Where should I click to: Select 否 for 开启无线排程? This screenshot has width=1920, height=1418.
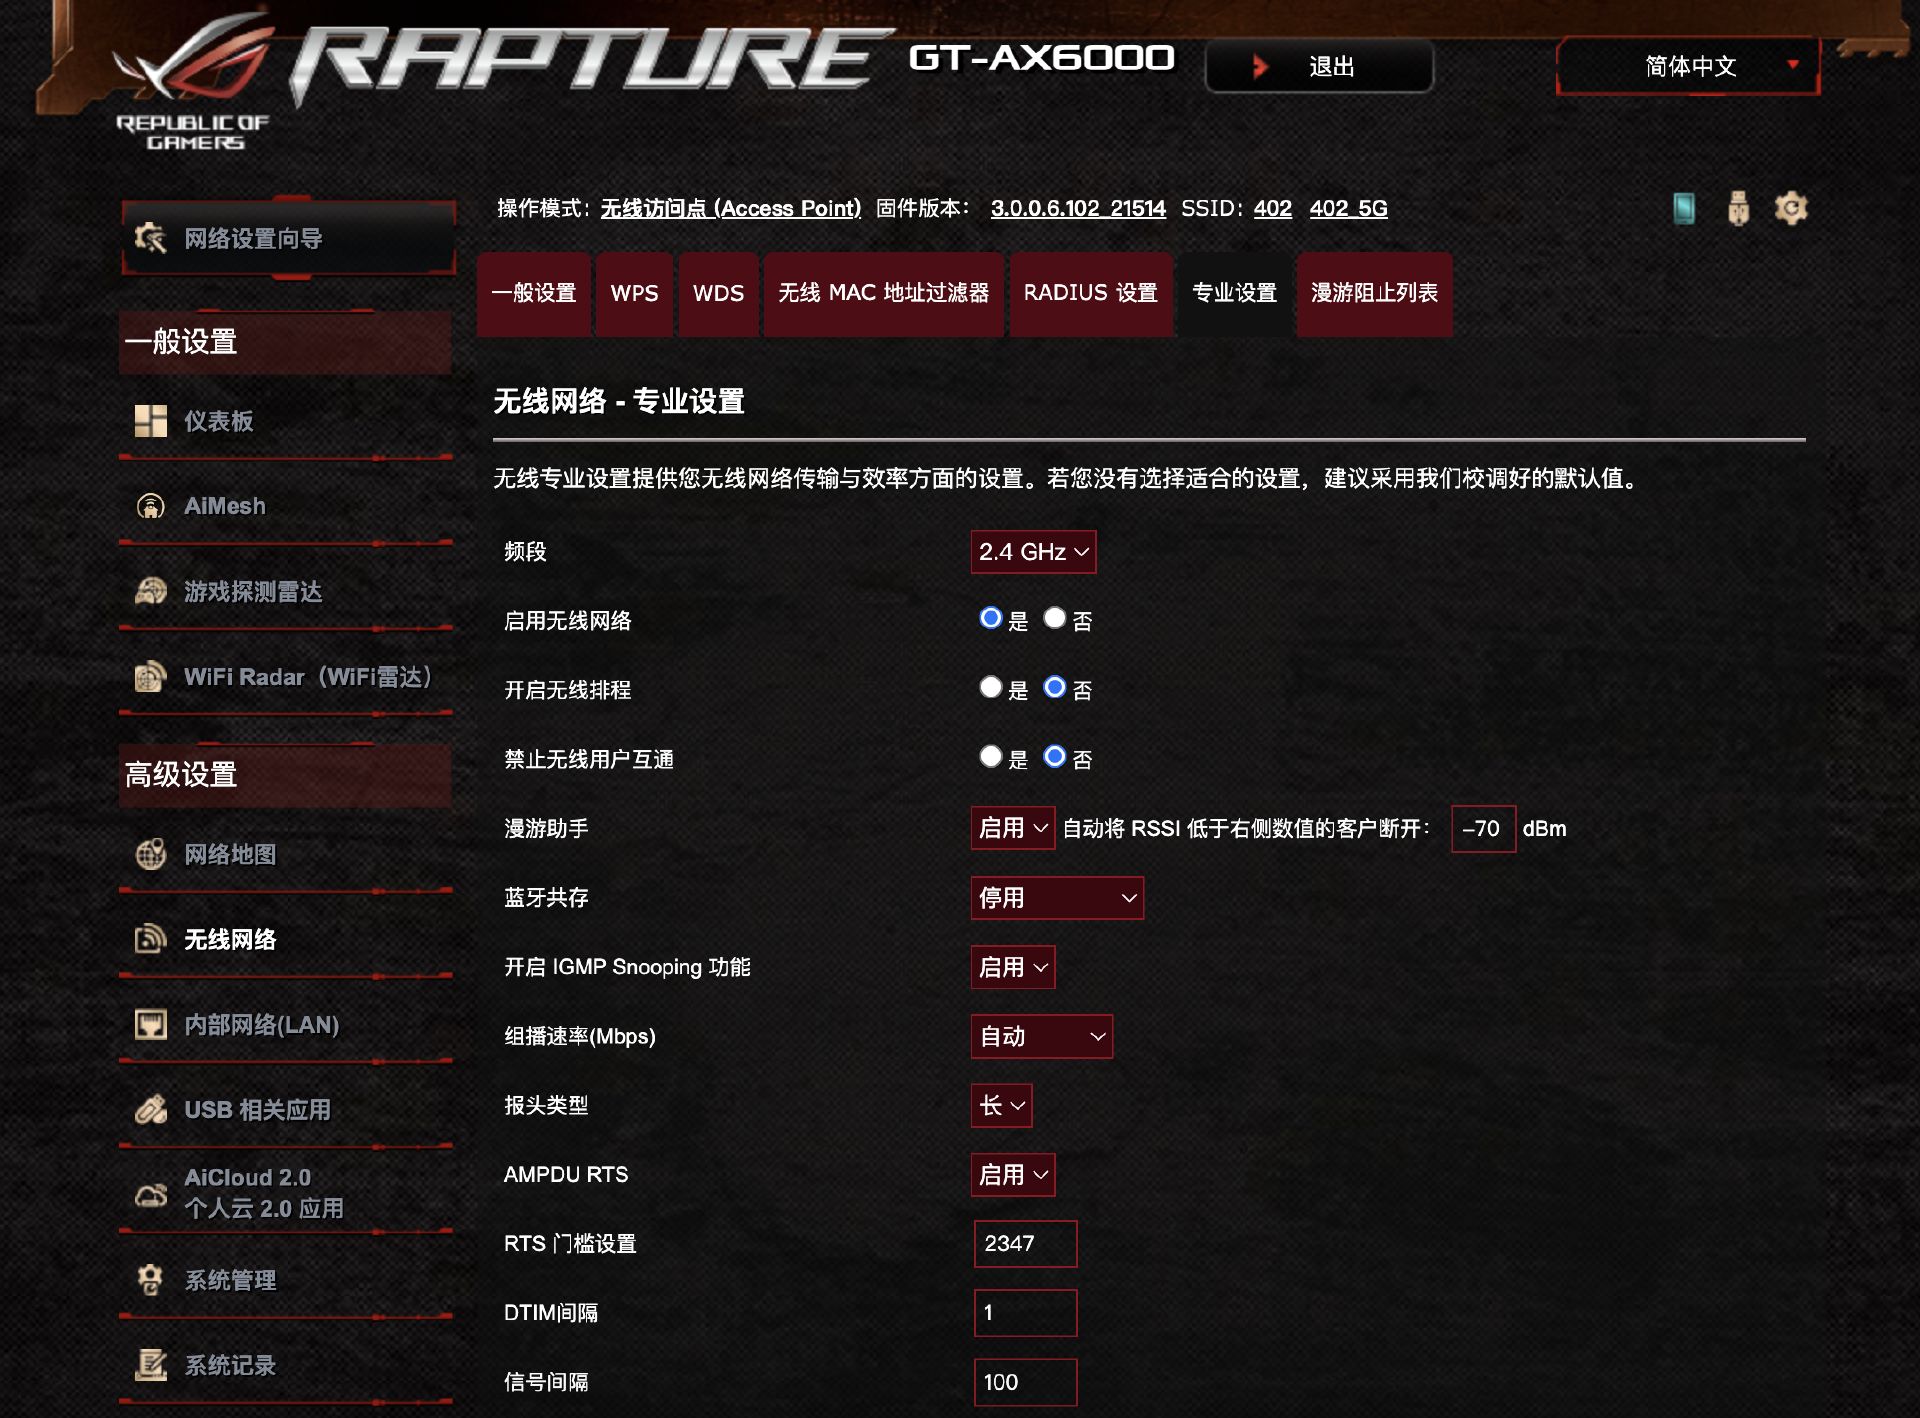click(x=1054, y=687)
